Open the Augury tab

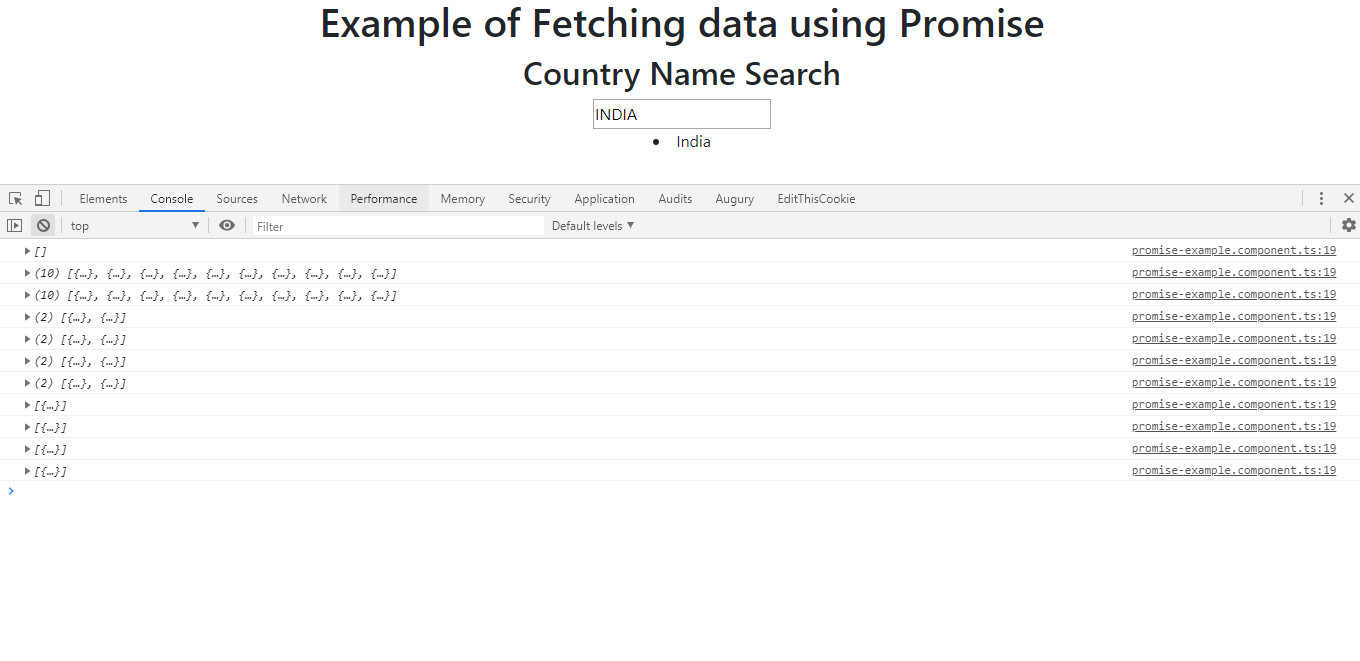(734, 199)
